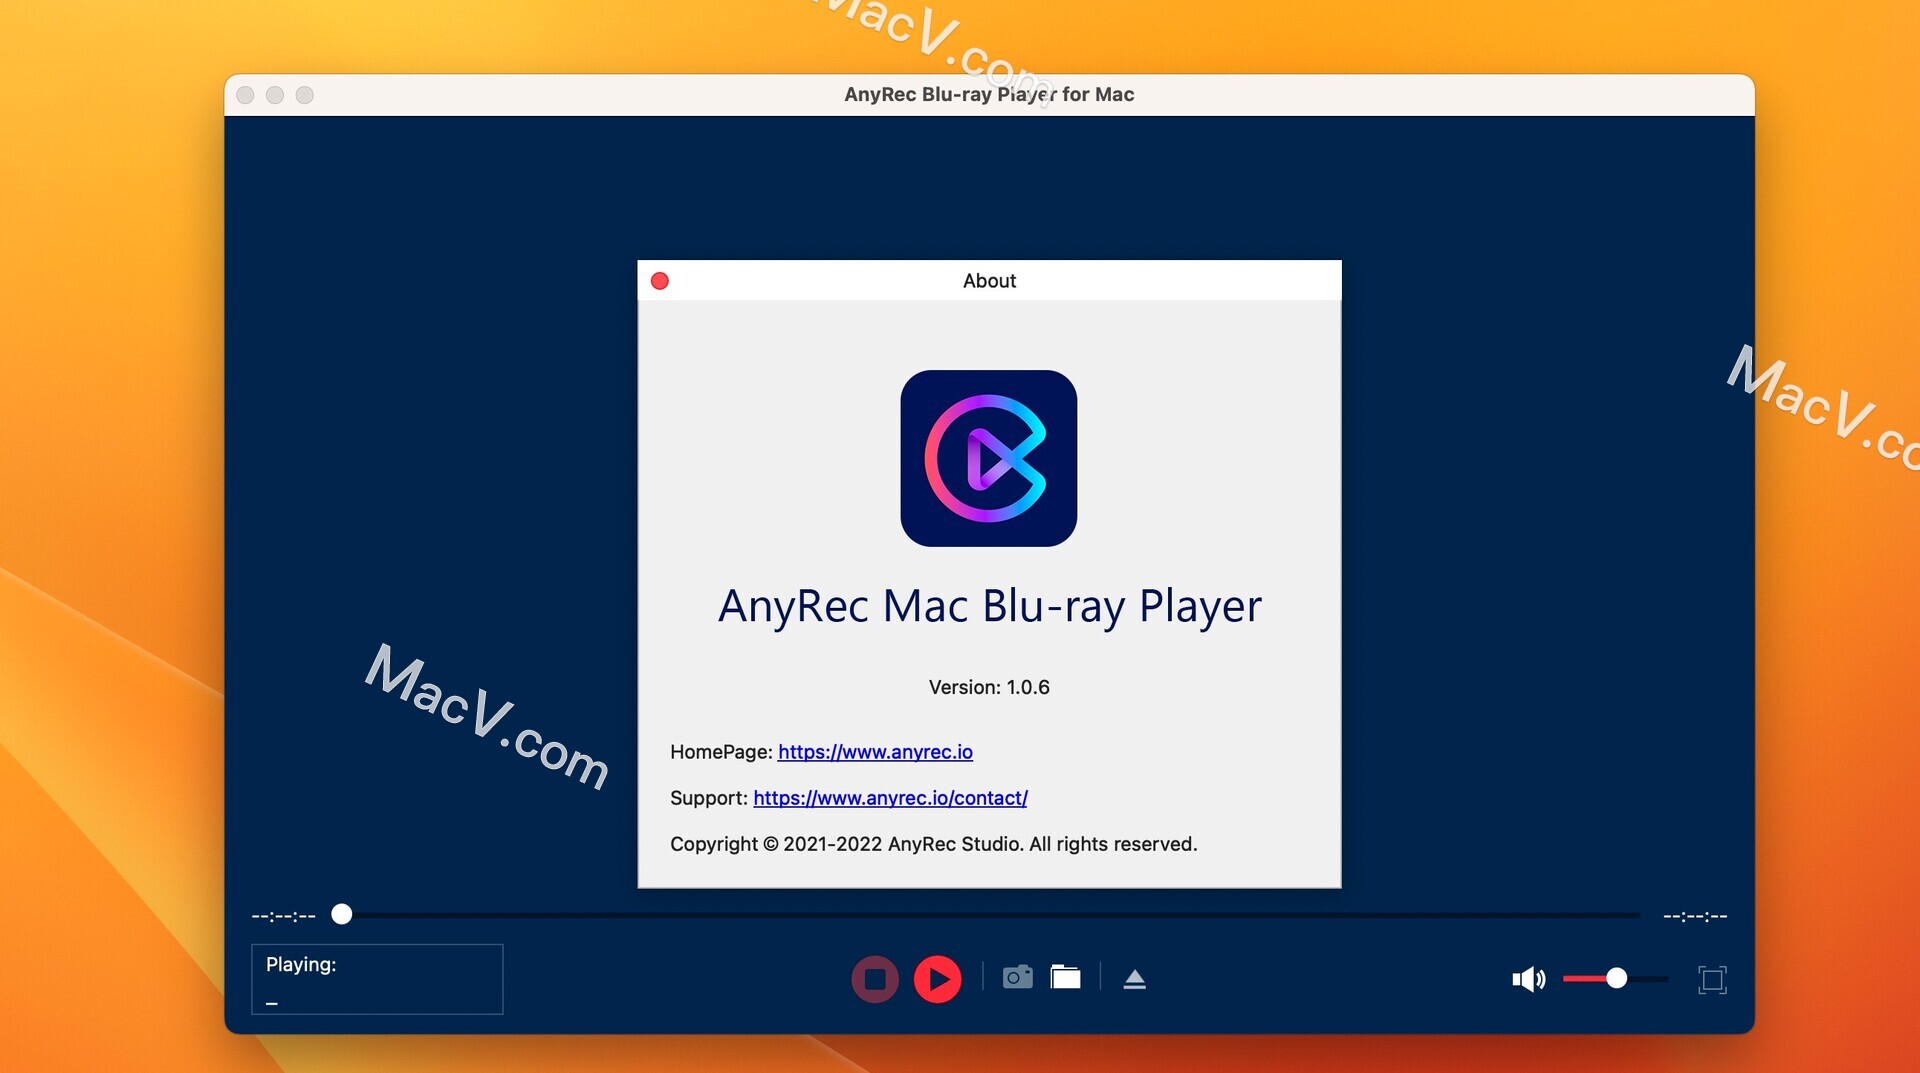This screenshot has width=1920, height=1073.
Task: Close the About dialog with red button
Action: (x=660, y=281)
